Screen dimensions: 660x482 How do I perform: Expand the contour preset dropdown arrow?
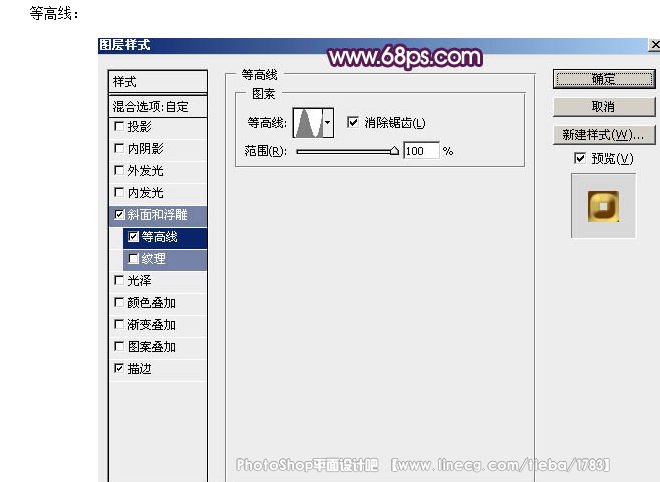click(328, 123)
